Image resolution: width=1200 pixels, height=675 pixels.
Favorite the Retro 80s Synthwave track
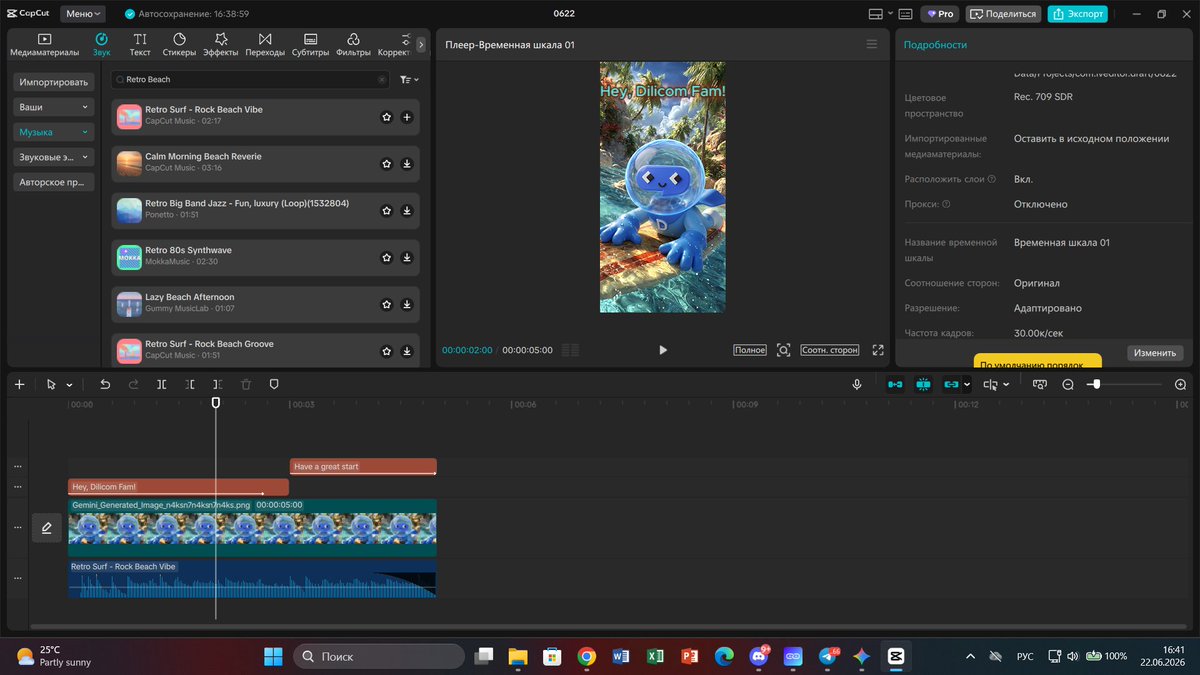click(387, 258)
